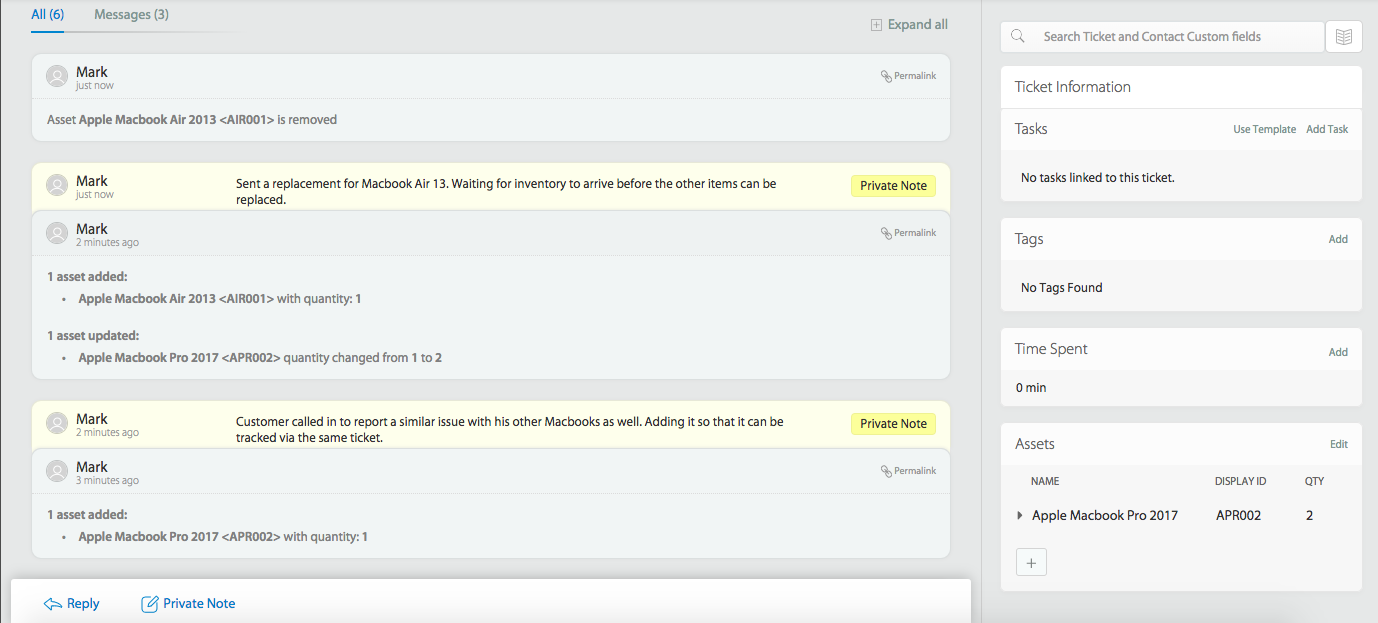Switch to the Messages (3) tab
This screenshot has width=1378, height=623.
click(131, 15)
